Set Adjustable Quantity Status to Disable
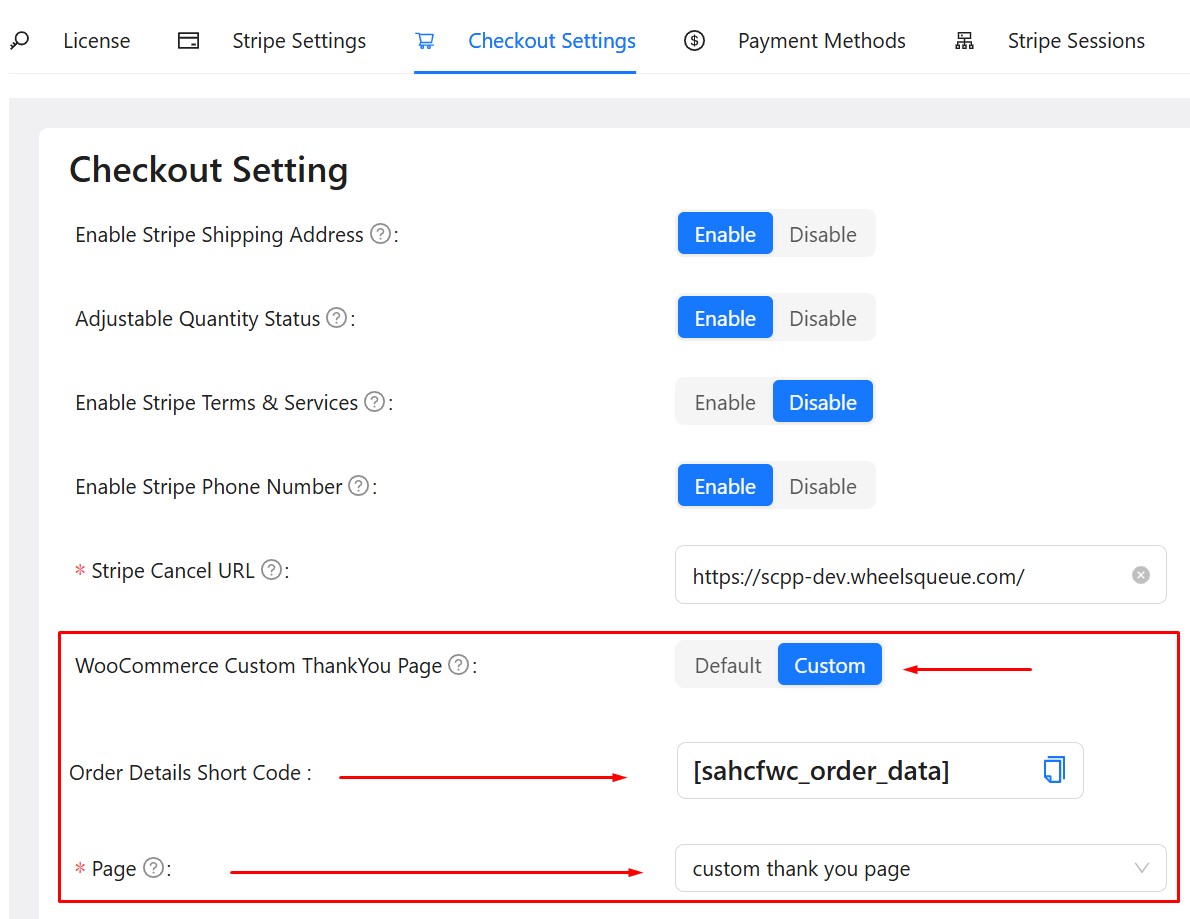The width and height of the screenshot is (1190, 919). (822, 318)
